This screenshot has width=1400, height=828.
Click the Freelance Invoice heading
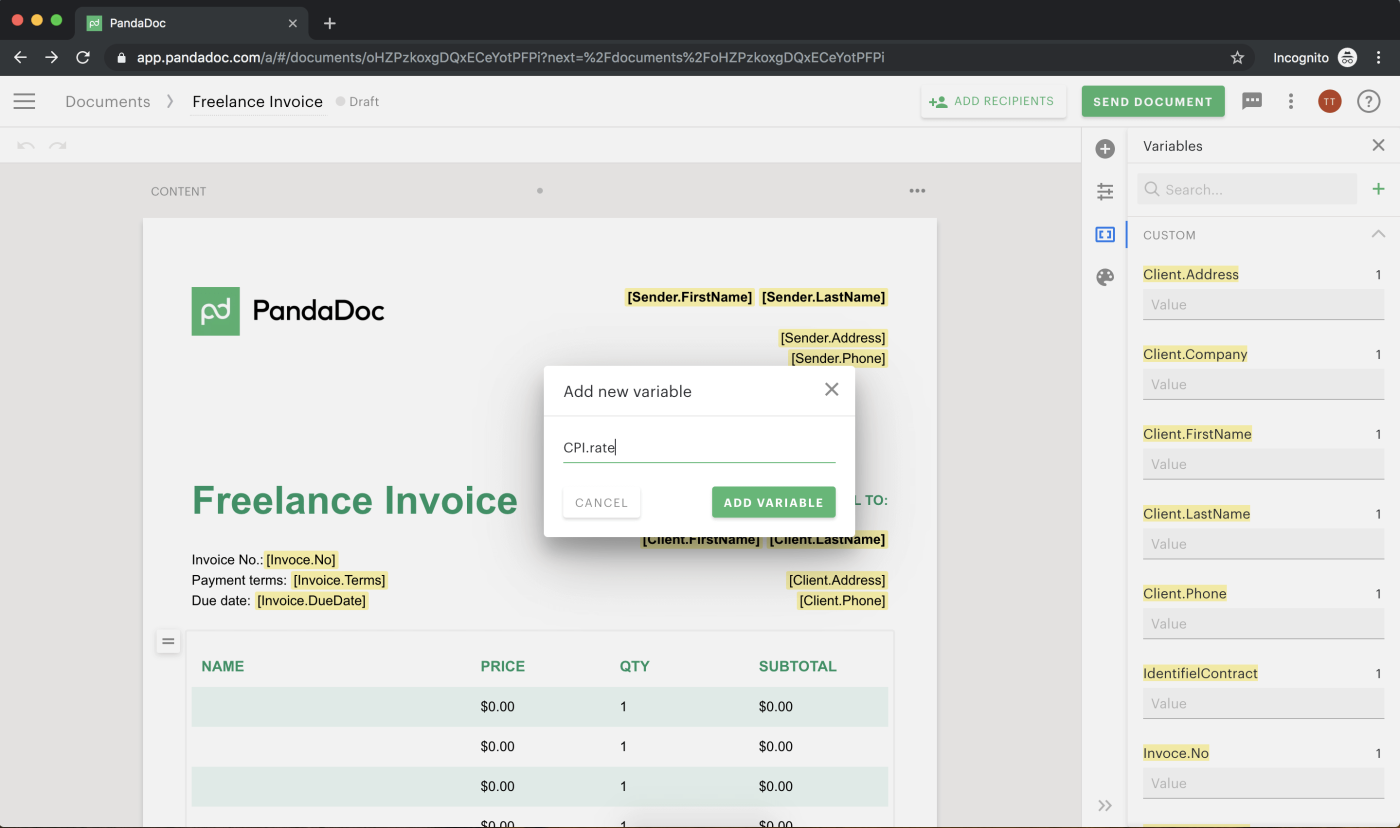tap(355, 500)
